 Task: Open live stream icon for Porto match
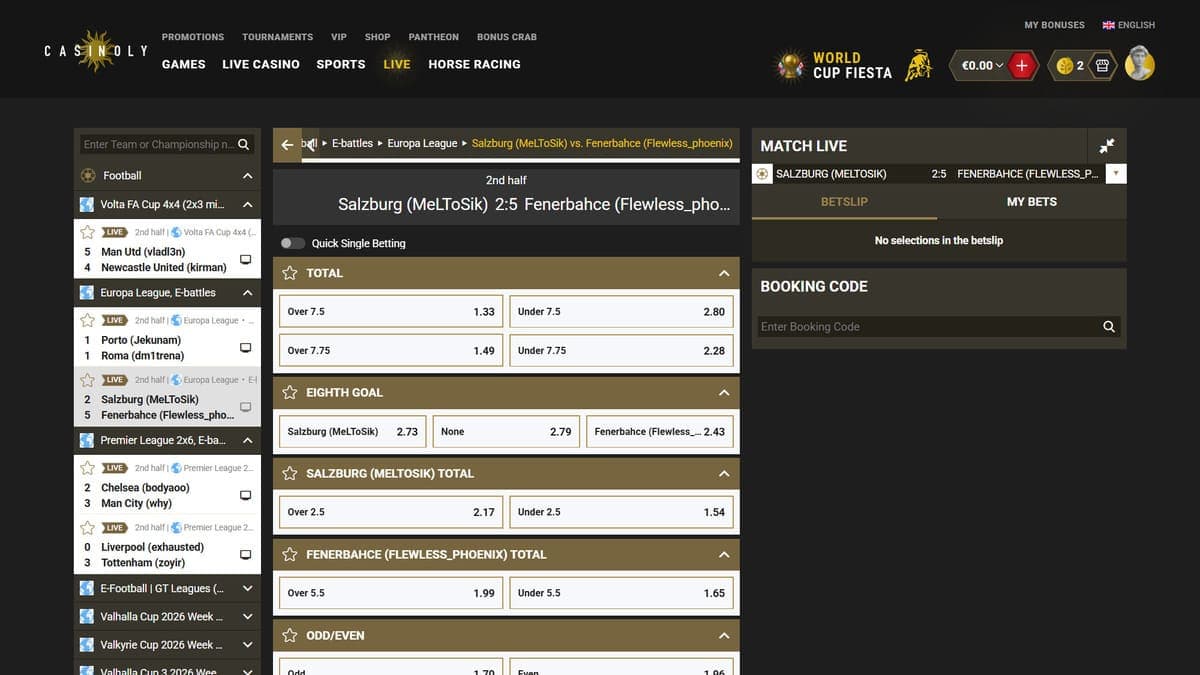pos(246,348)
